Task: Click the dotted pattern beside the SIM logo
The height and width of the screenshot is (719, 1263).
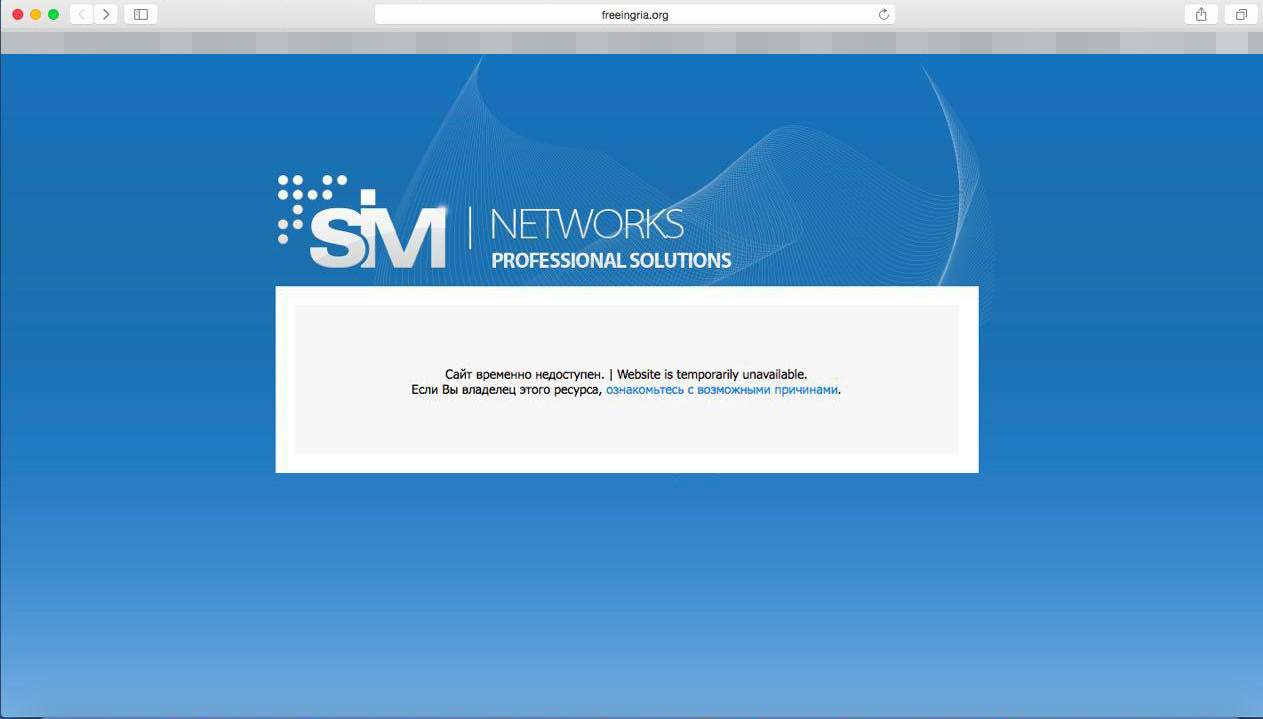Action: pyautogui.click(x=300, y=200)
